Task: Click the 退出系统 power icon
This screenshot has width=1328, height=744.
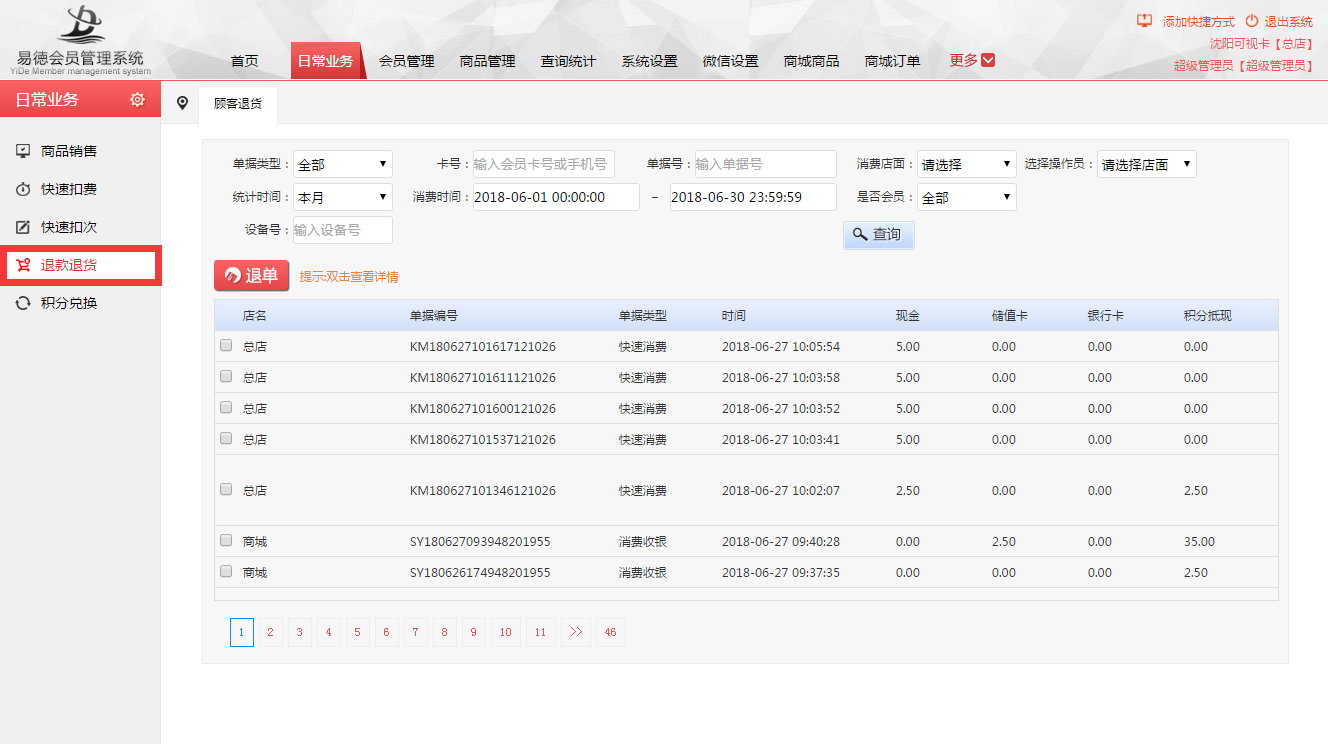Action: (x=1252, y=21)
